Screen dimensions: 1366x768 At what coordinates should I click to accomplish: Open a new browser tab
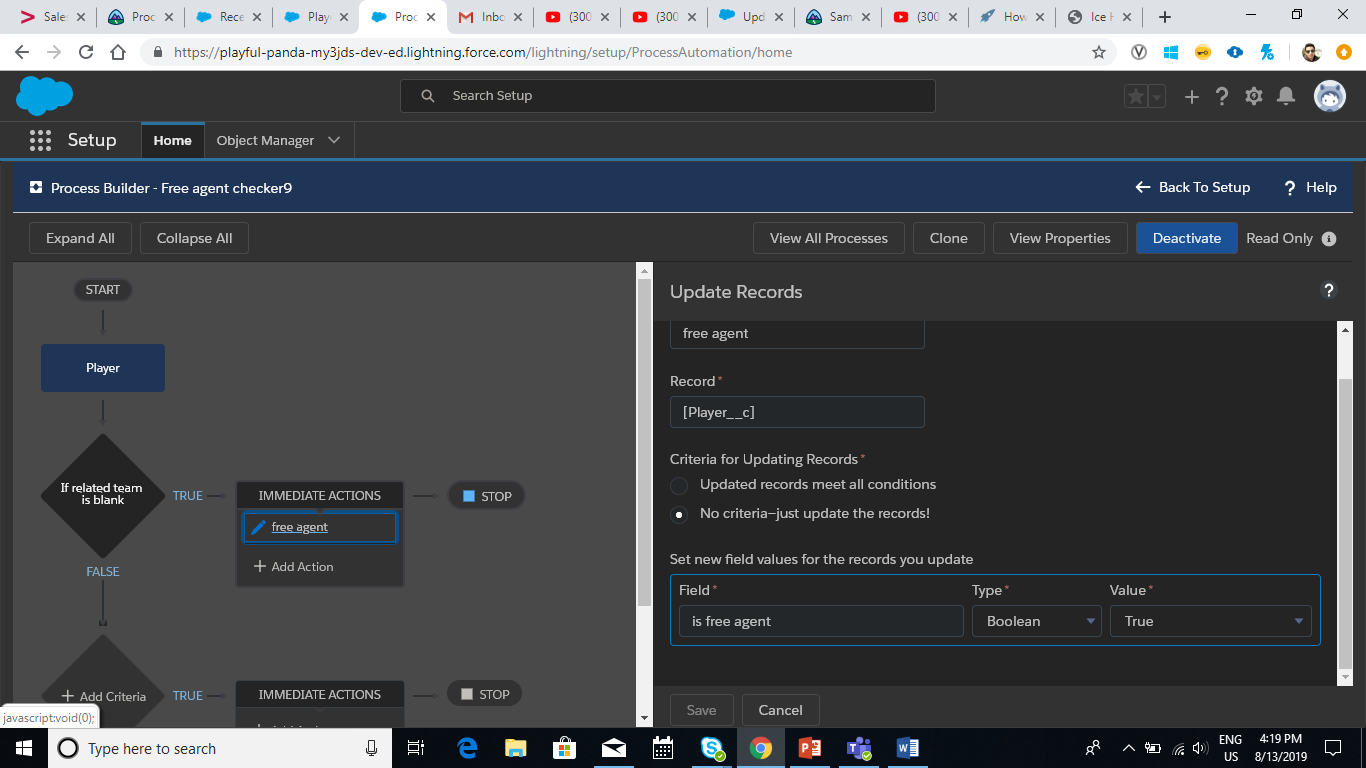coord(1164,17)
